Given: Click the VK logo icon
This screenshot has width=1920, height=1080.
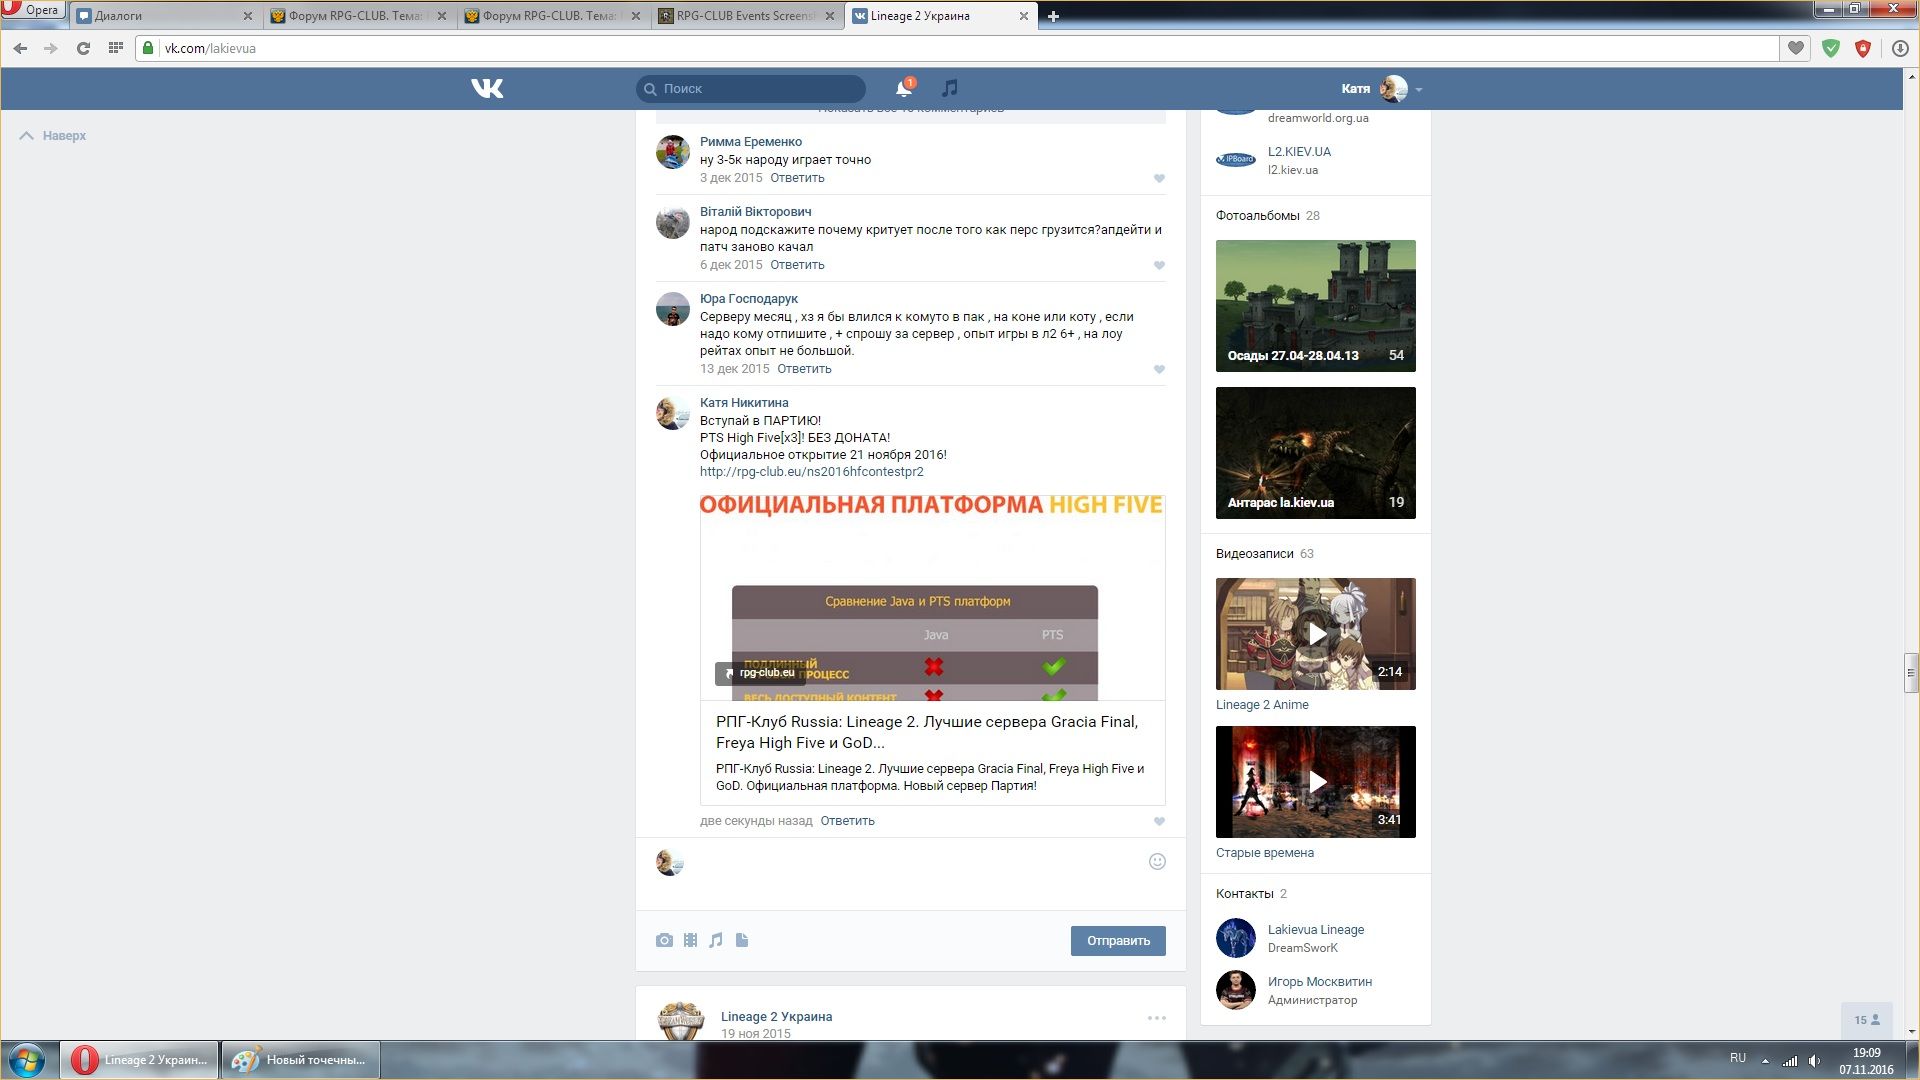Looking at the screenshot, I should point(487,89).
